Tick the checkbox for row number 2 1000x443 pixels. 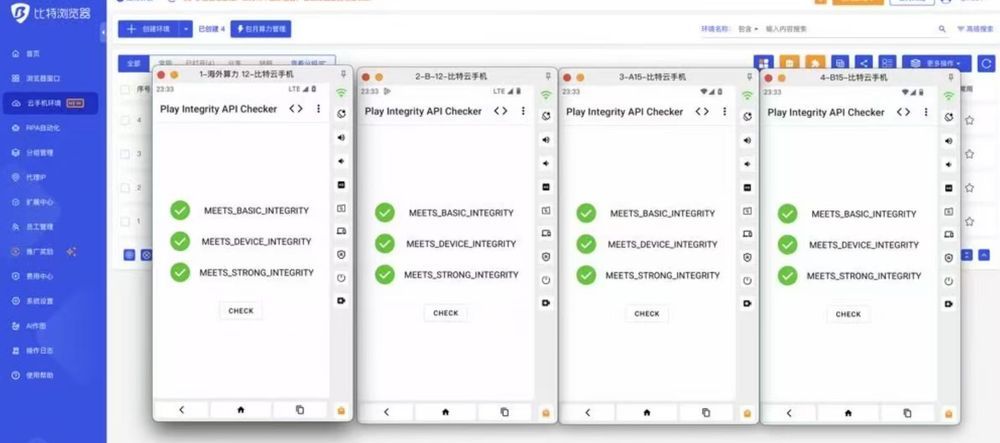[x=125, y=187]
